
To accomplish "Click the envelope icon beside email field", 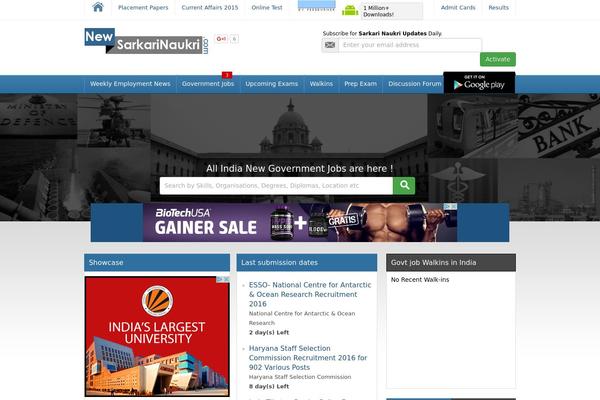I will (330, 45).
